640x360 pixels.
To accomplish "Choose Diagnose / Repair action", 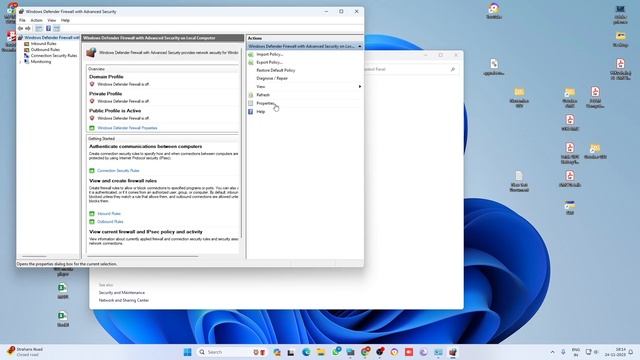I will (272, 78).
